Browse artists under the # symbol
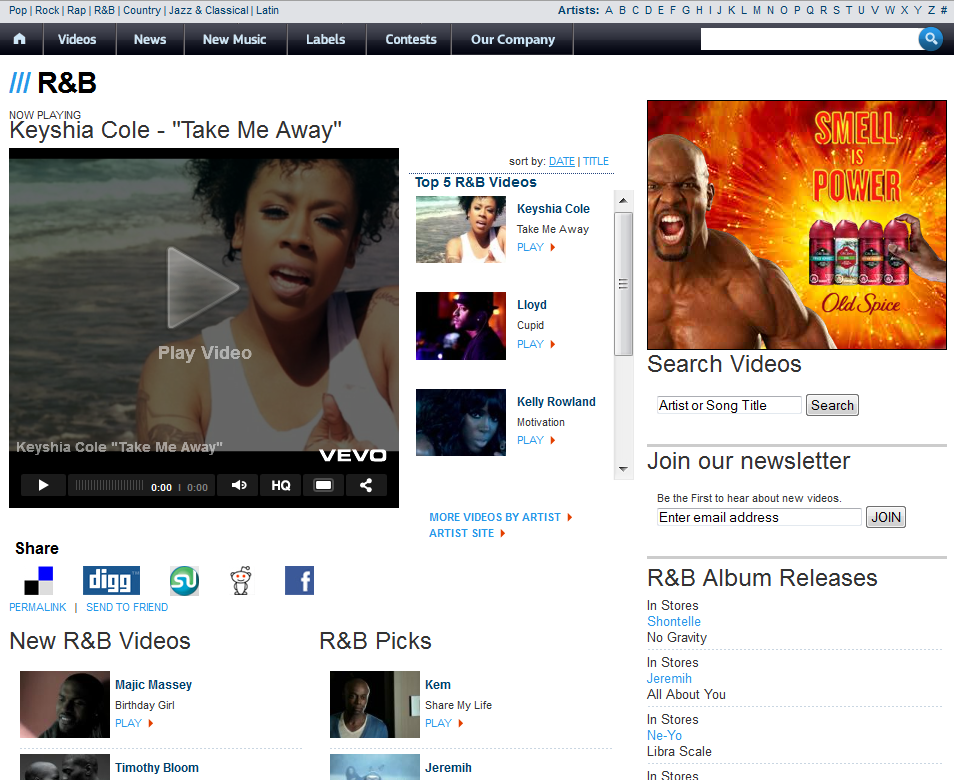This screenshot has width=954, height=780. [x=944, y=10]
